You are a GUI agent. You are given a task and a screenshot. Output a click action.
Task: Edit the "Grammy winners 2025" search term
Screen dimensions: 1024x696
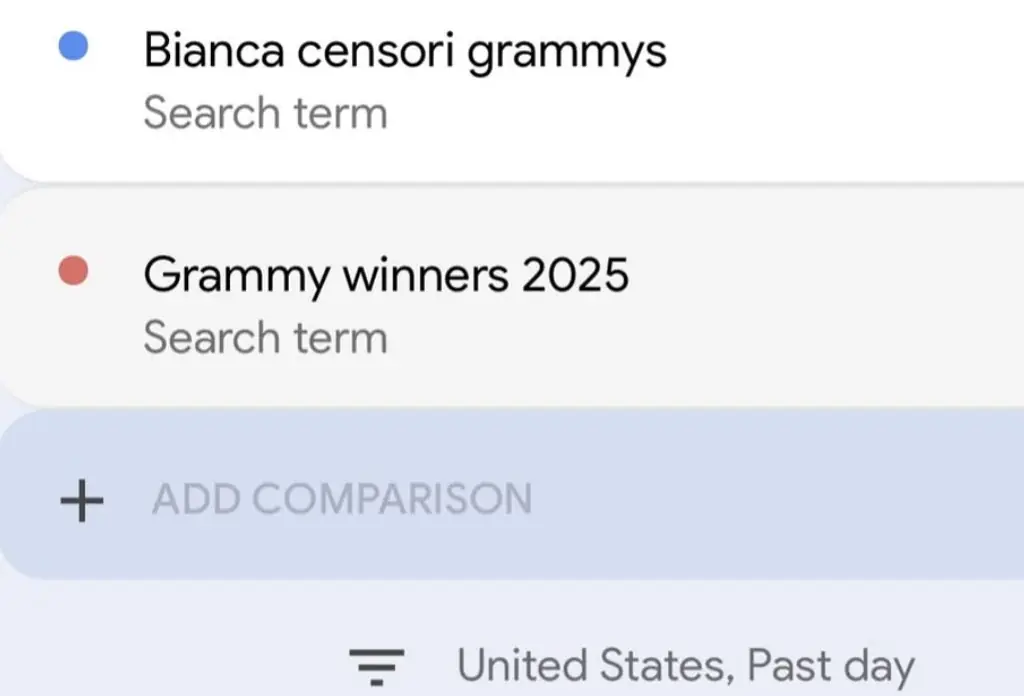coord(386,274)
